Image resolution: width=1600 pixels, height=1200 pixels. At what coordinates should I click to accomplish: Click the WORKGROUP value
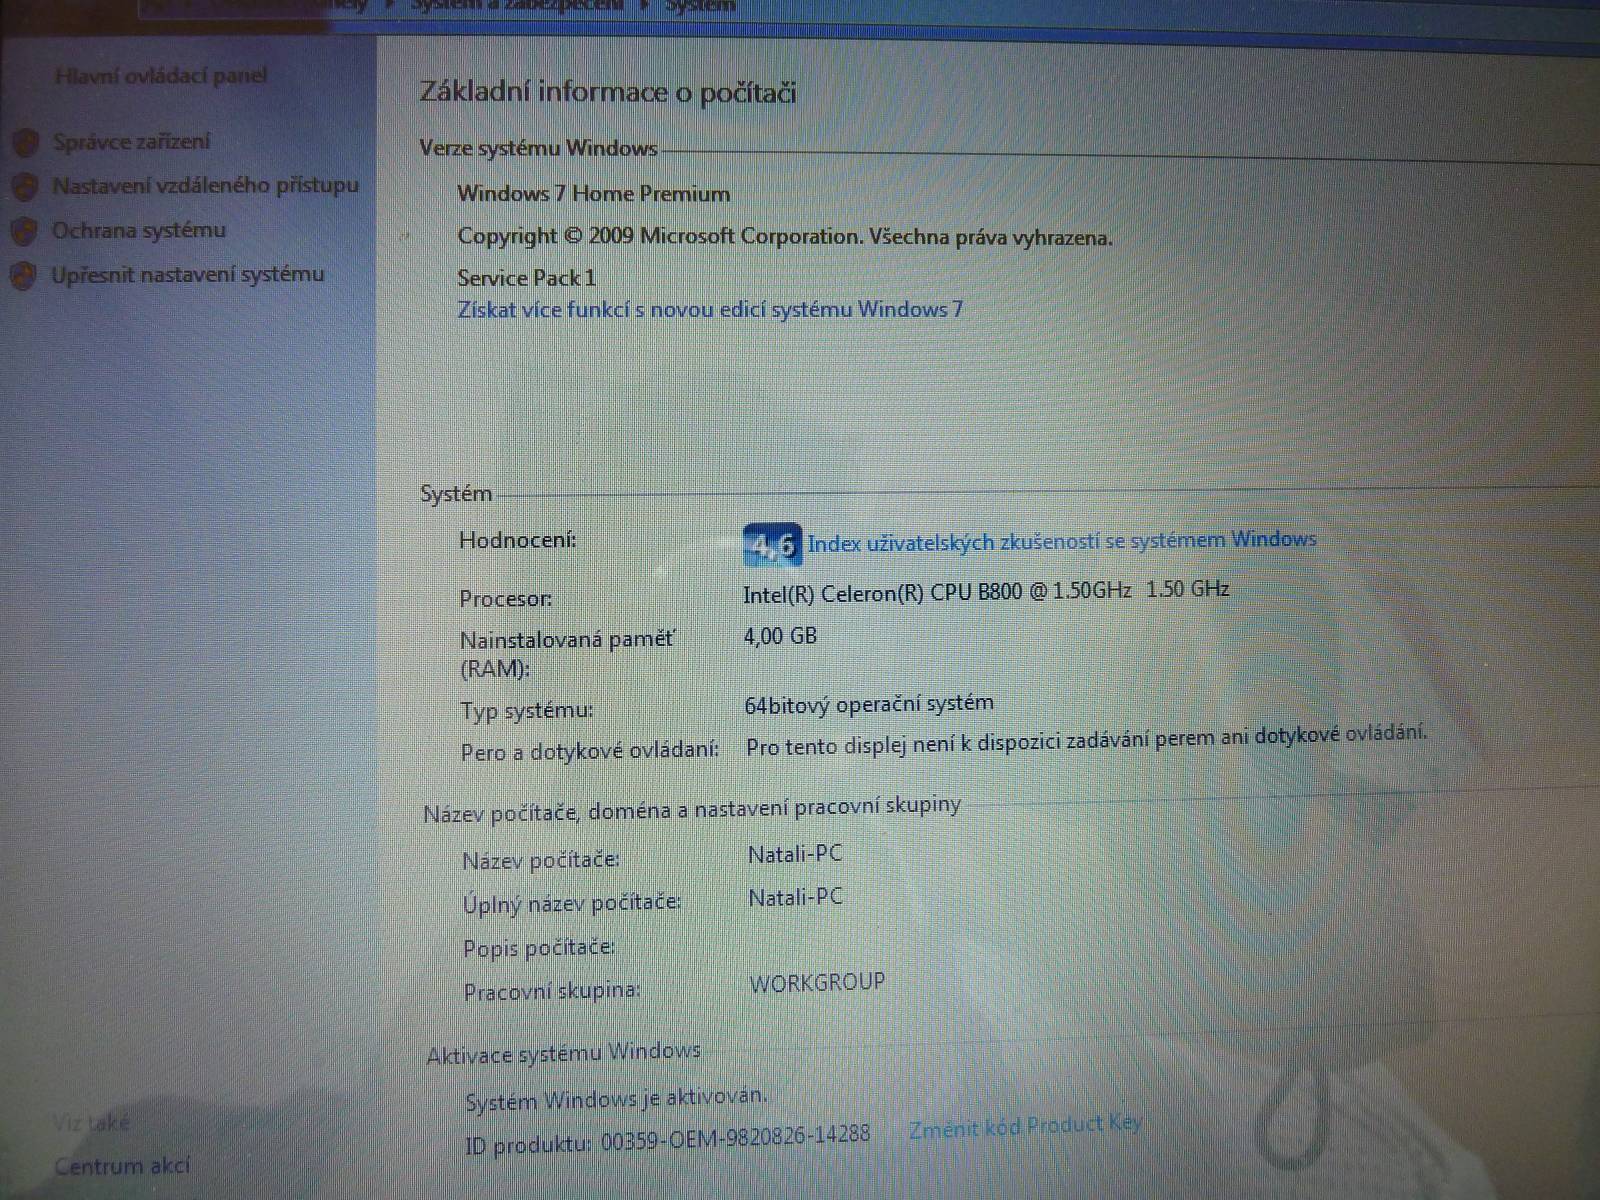817,983
